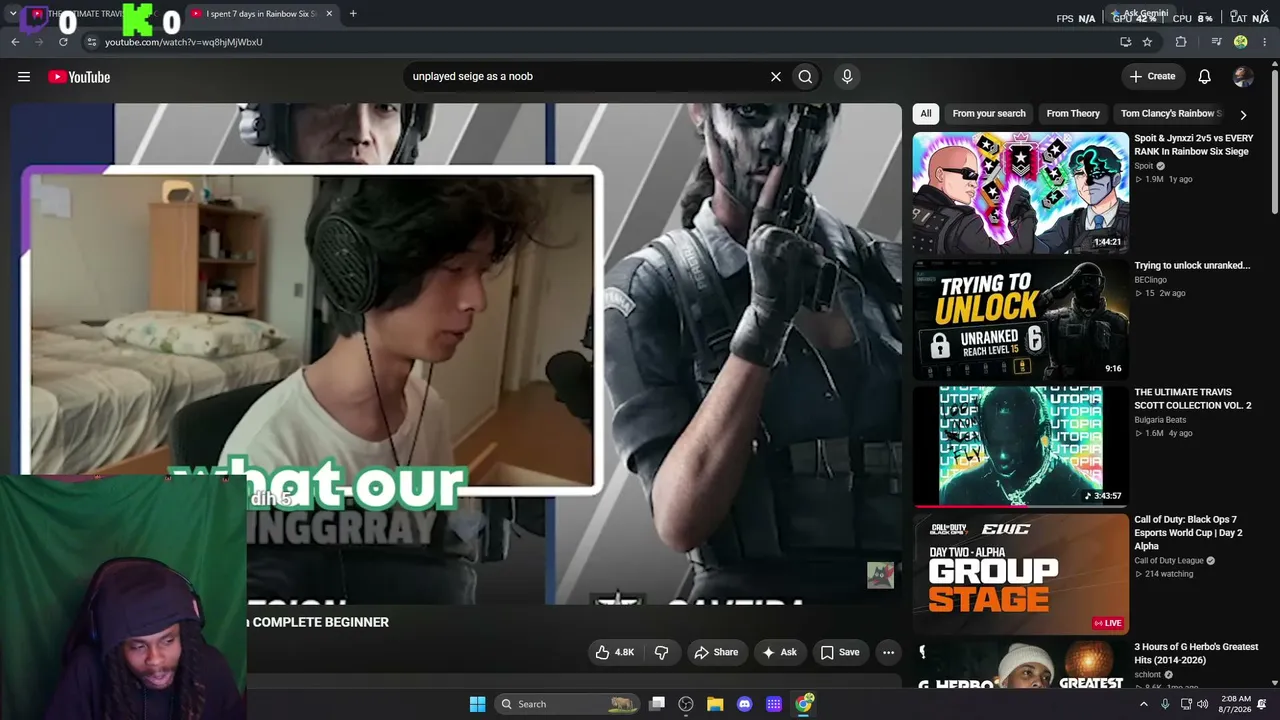1280x720 pixels.
Task: Open YouTube notifications bell
Action: 1205,77
